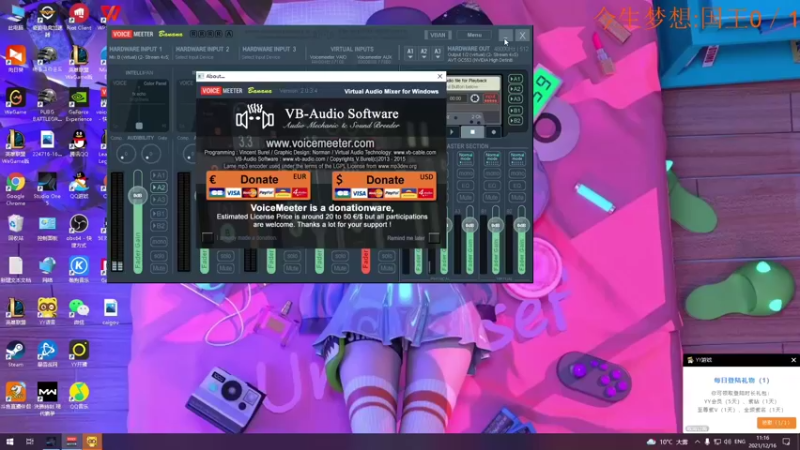Viewport: 800px width, 450px height.
Task: Open the Windows Start menu
Action: [10, 441]
